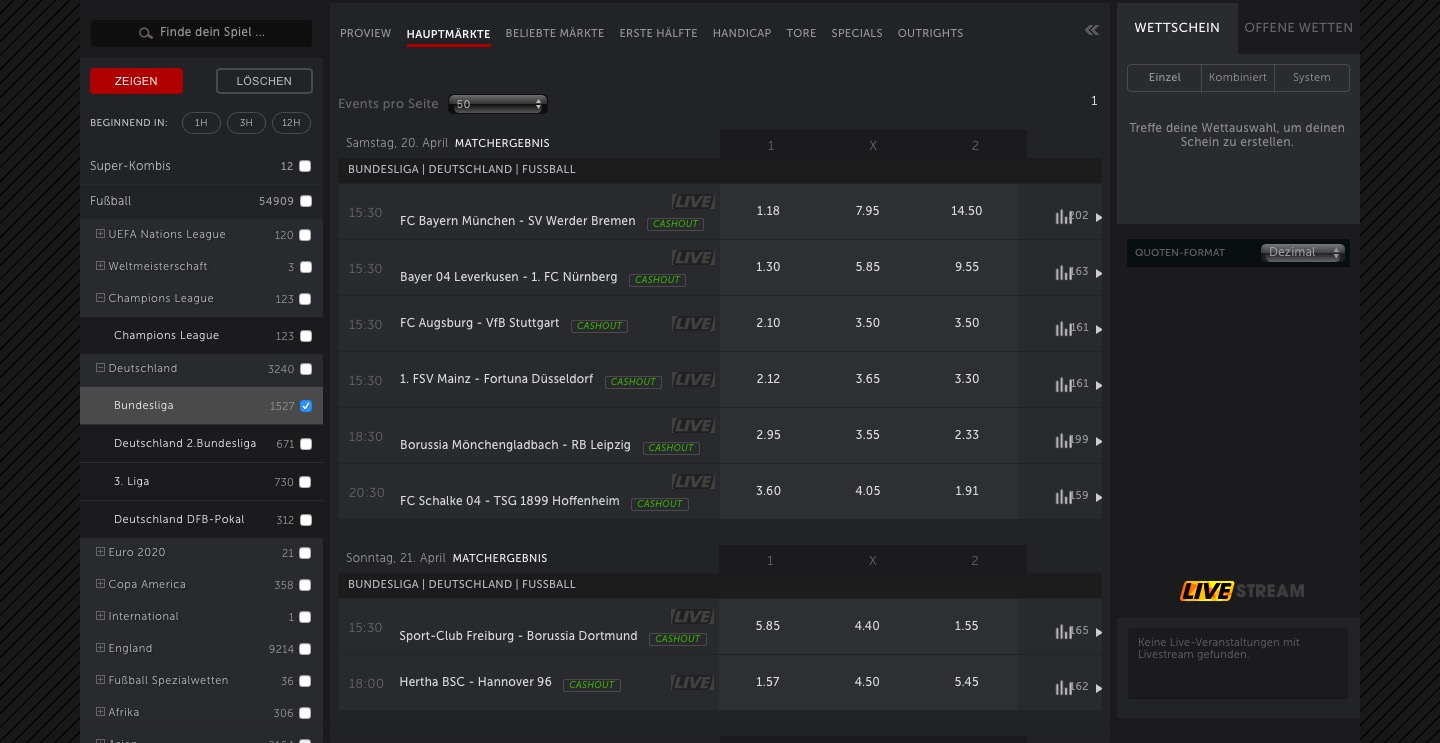Uncheck the Bundesliga checkbox
The height and width of the screenshot is (743, 1440).
pyautogui.click(x=306, y=406)
